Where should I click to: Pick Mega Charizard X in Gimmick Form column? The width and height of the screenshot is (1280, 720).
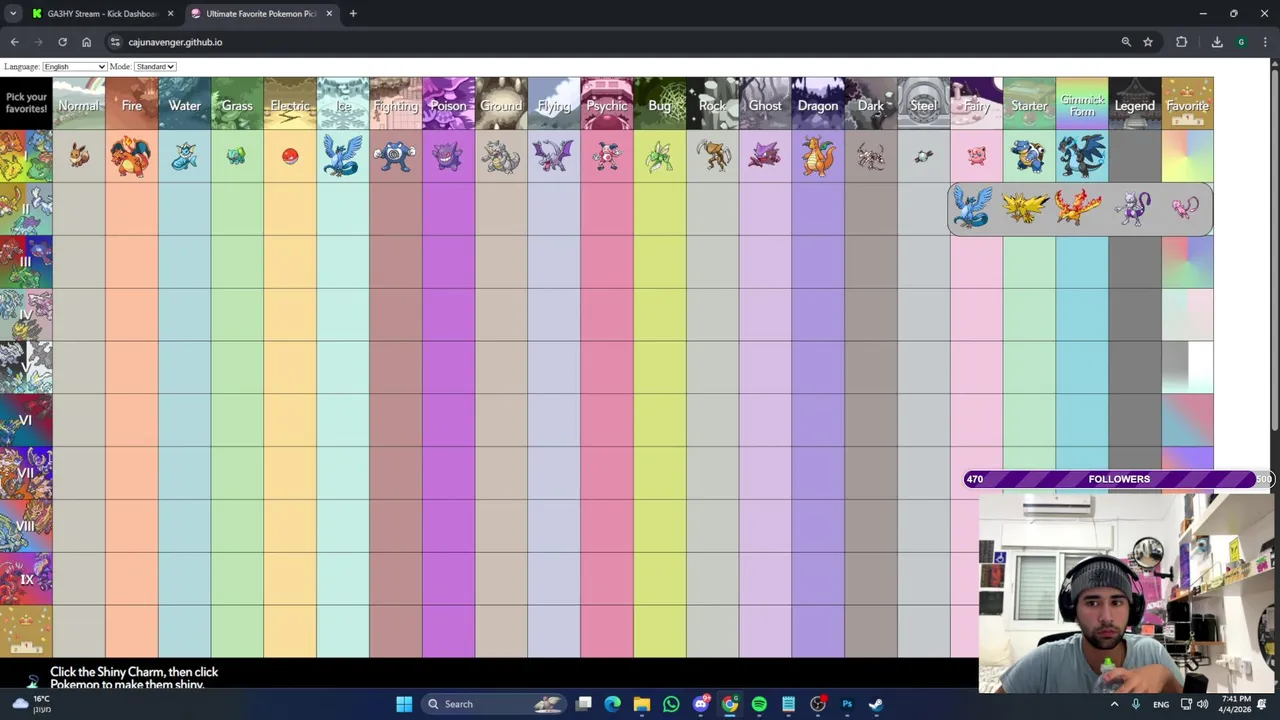pyautogui.click(x=1081, y=156)
